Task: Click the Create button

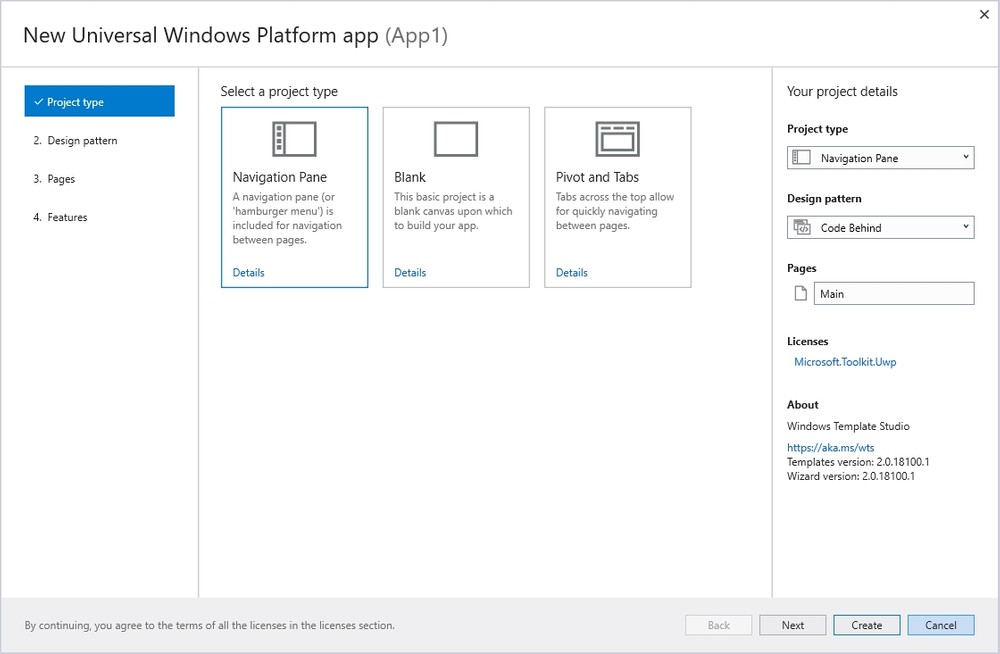Action: tap(867, 625)
